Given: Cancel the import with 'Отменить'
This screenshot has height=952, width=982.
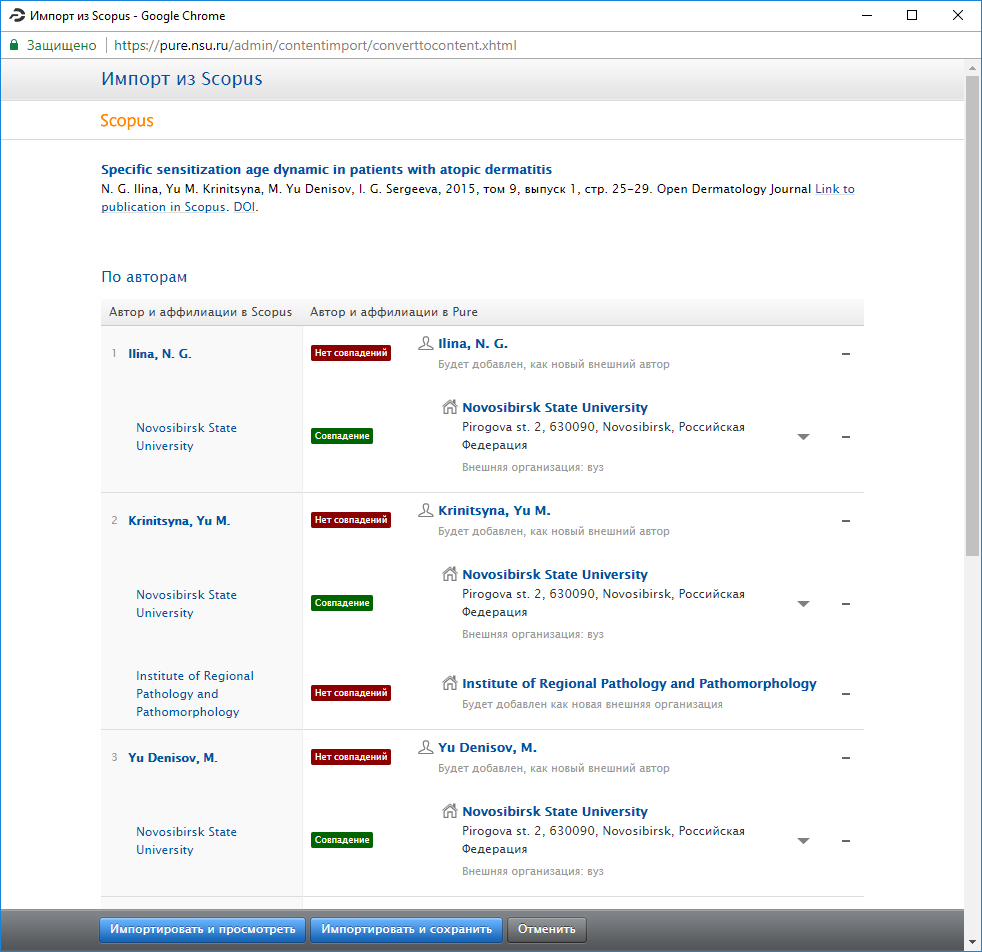Looking at the screenshot, I should tap(547, 929).
